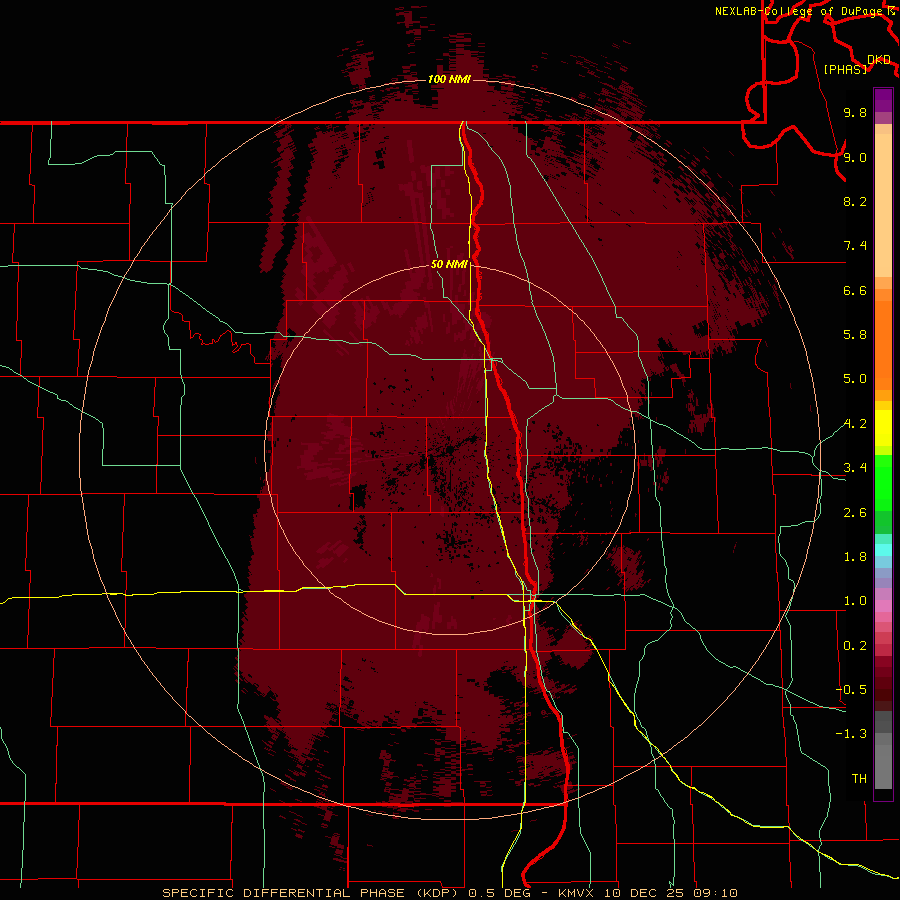Click the 5.0 value on the color scale

click(855, 379)
